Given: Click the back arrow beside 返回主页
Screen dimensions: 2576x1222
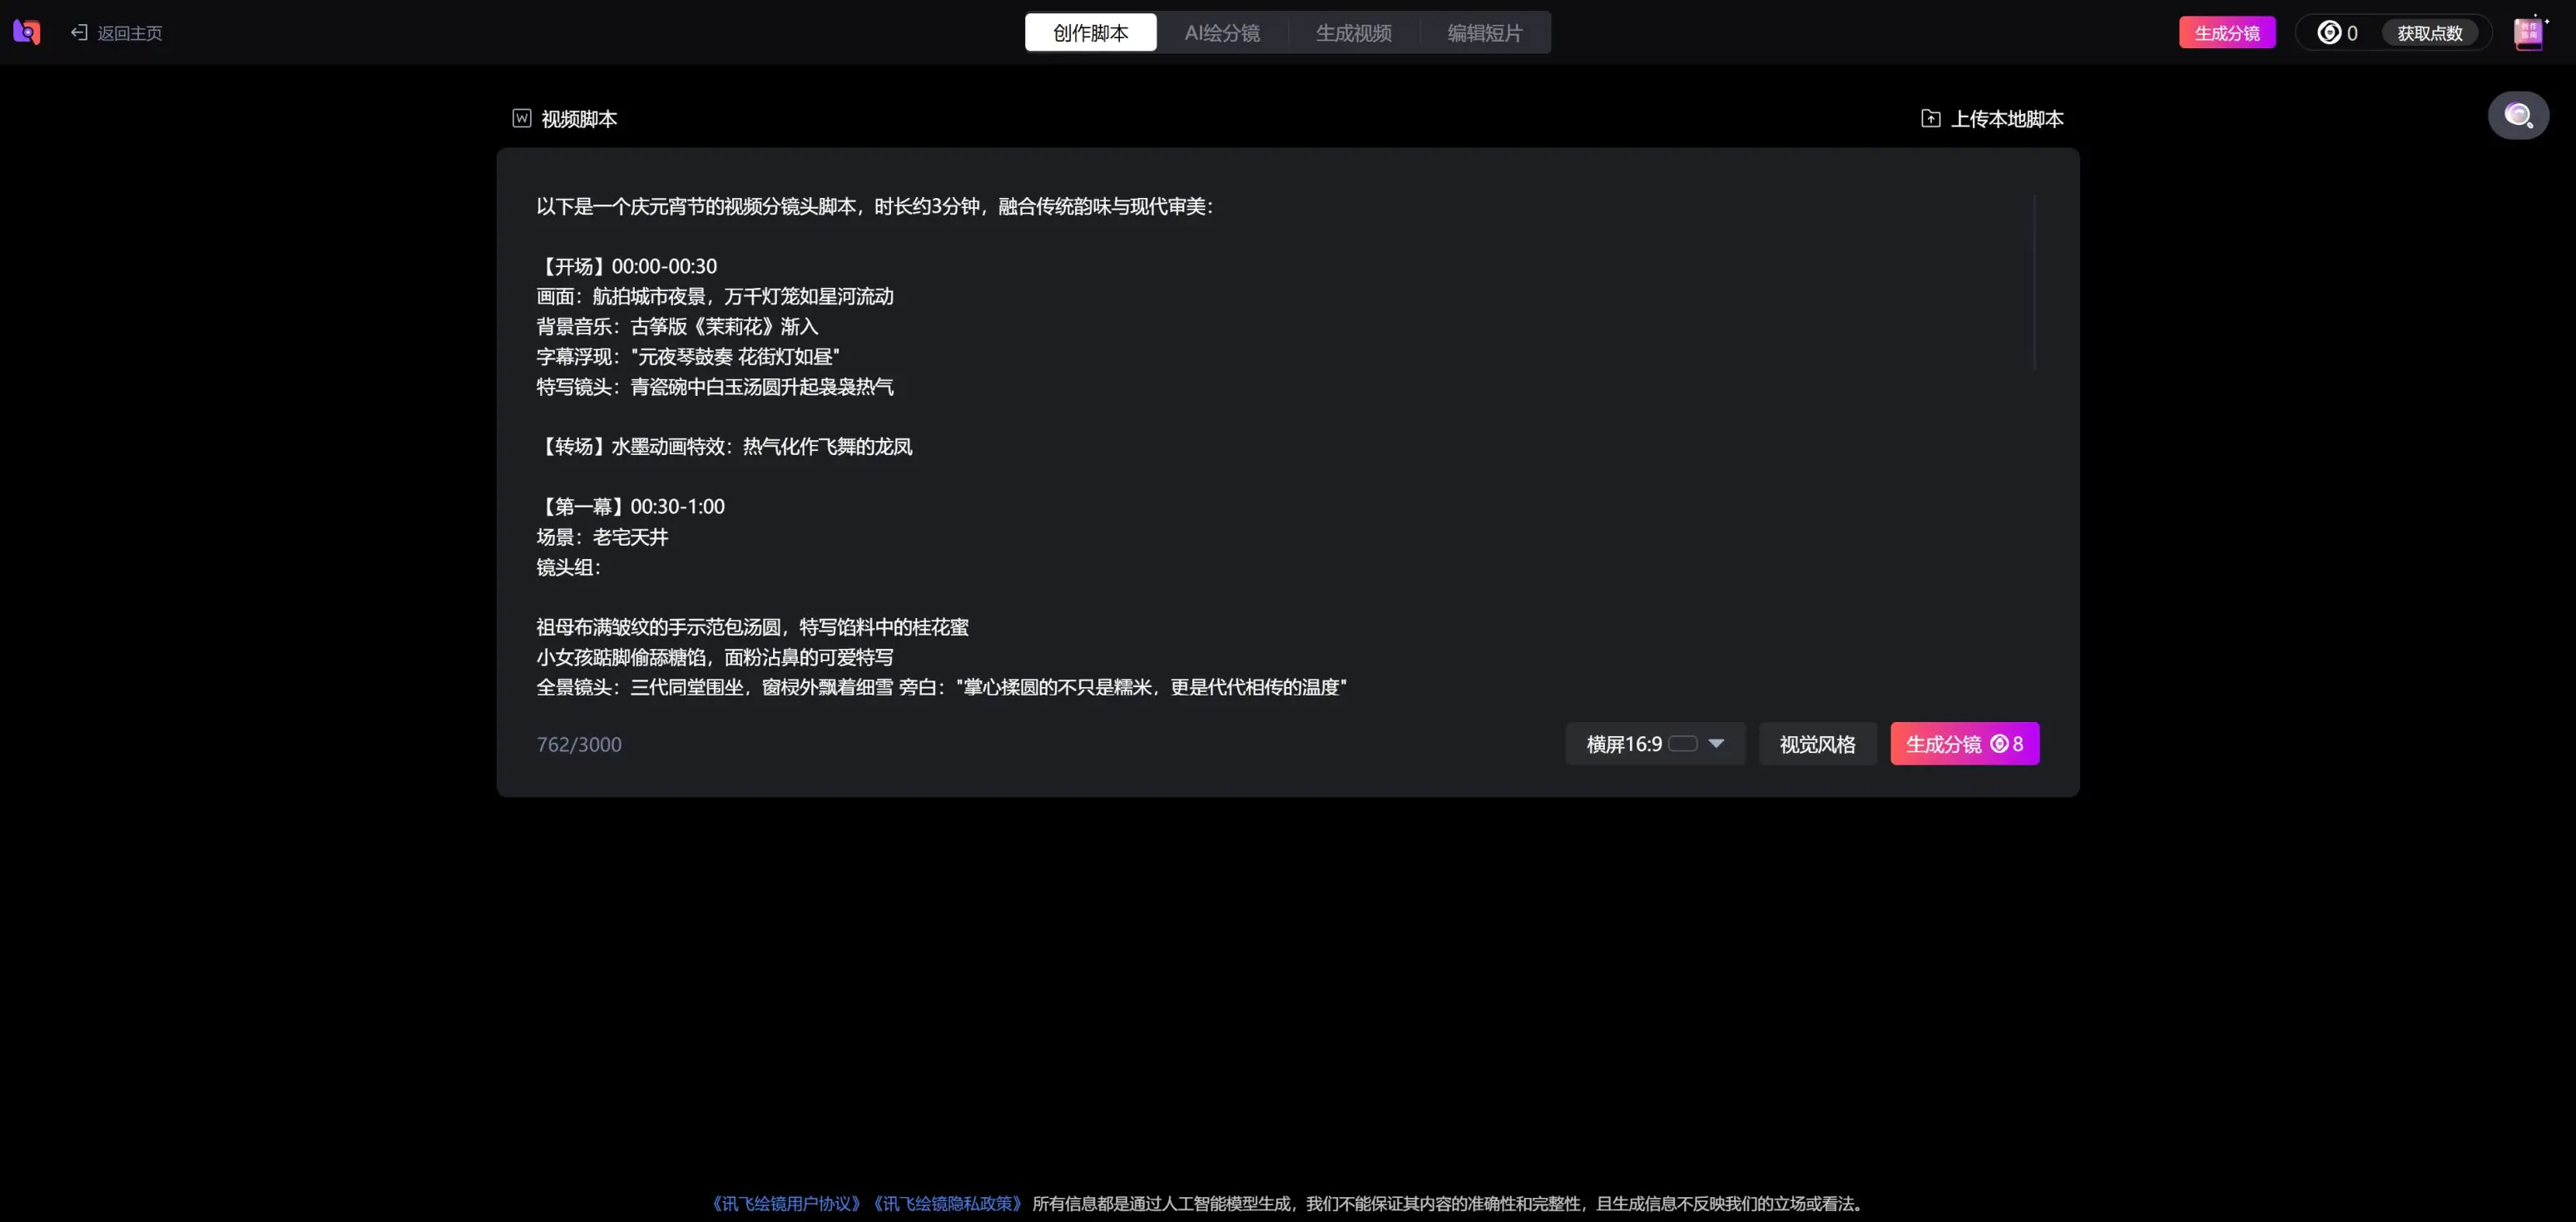Looking at the screenshot, I should click(79, 32).
